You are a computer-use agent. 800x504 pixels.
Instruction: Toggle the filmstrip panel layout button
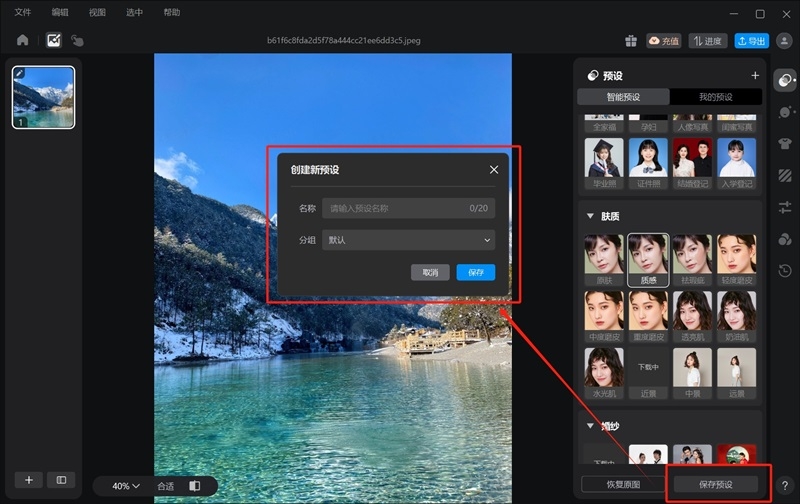pyautogui.click(x=61, y=480)
